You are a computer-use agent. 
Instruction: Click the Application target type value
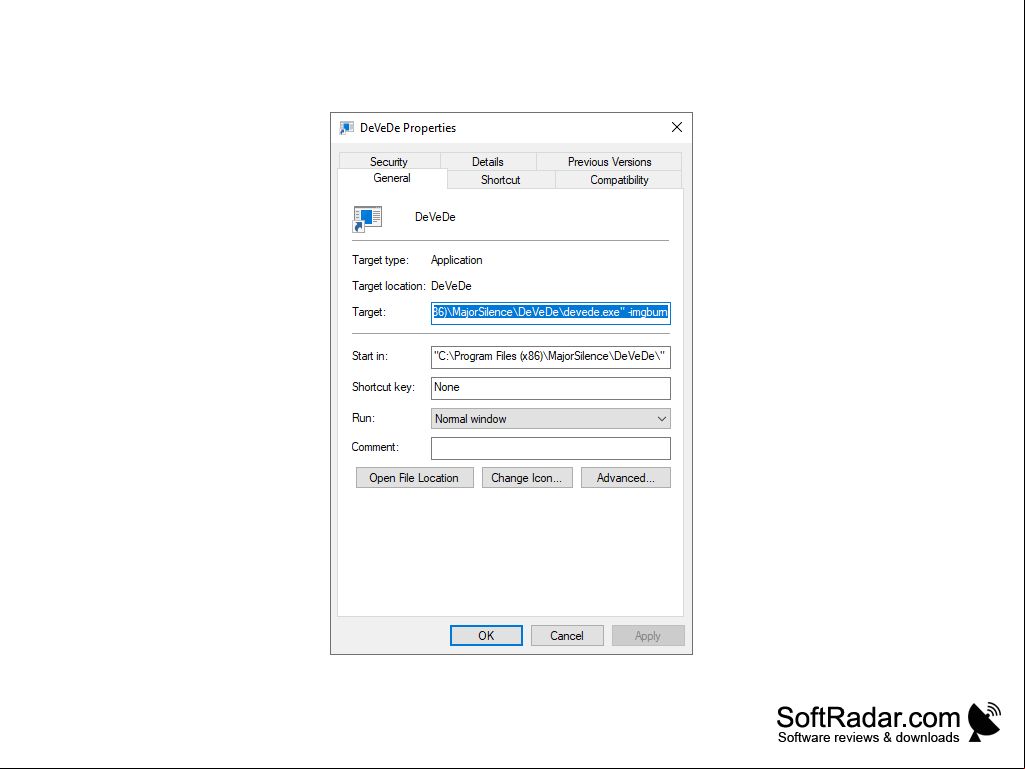[x=457, y=260]
